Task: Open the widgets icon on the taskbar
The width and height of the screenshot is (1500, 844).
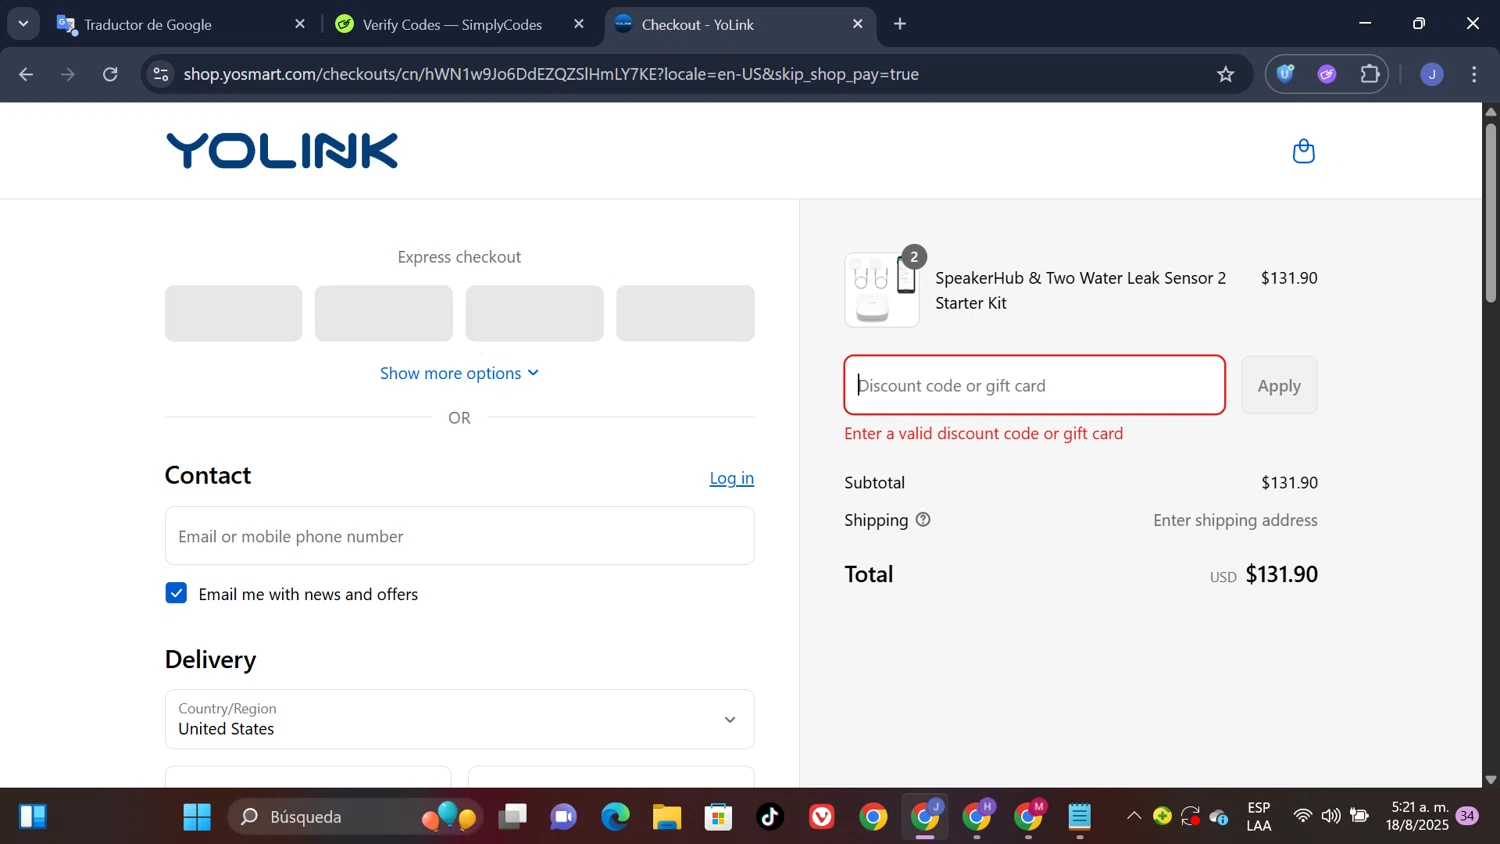Action: coord(32,817)
